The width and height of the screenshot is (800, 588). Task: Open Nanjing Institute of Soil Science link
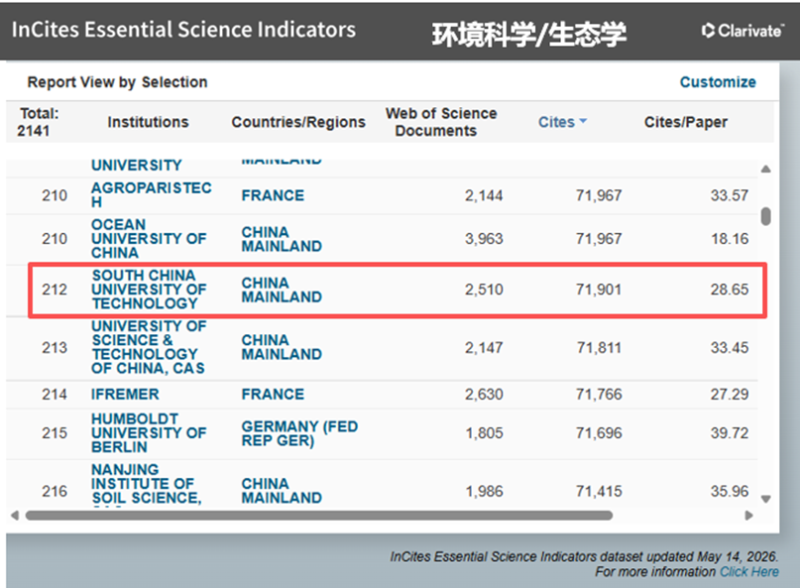pos(146,485)
